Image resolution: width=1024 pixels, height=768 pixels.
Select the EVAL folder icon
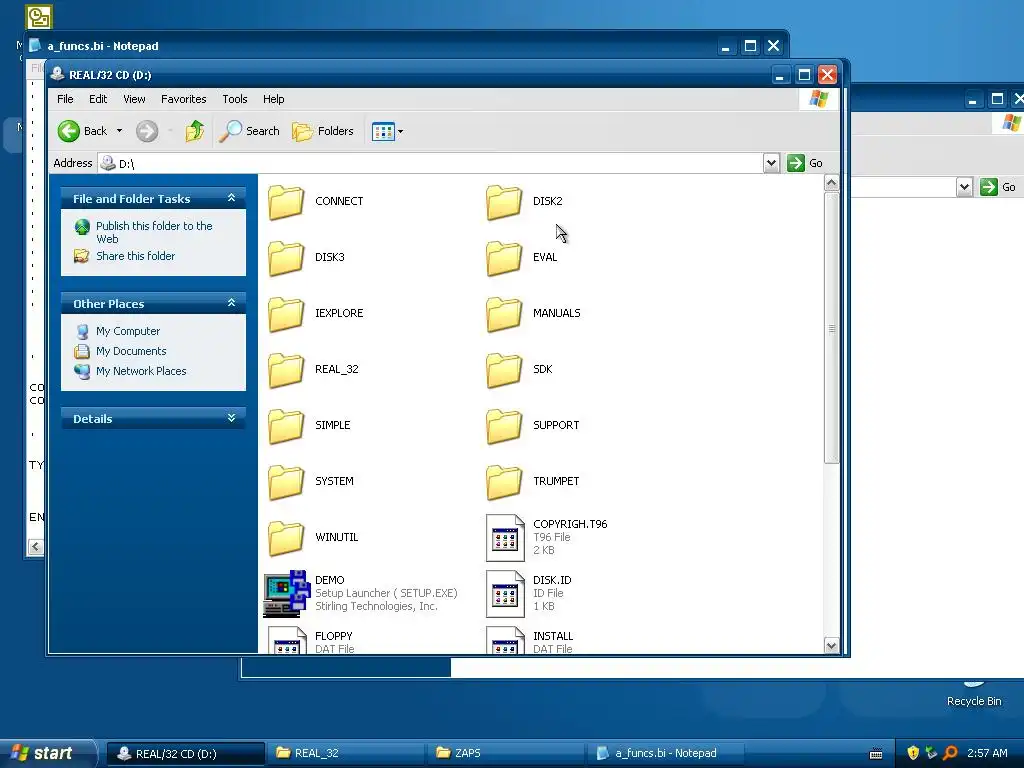click(x=504, y=258)
